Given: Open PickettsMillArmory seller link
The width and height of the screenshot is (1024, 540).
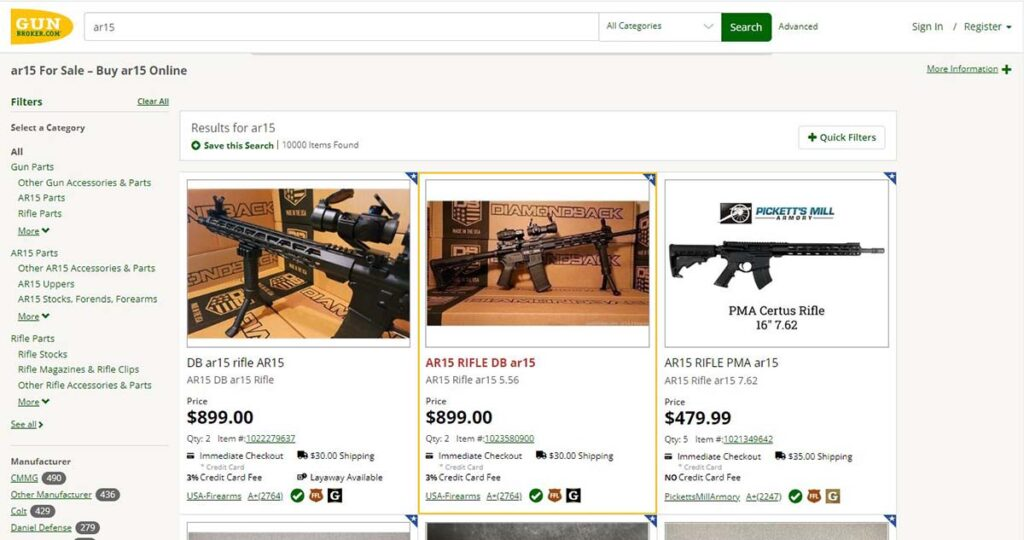Looking at the screenshot, I should tap(702, 497).
